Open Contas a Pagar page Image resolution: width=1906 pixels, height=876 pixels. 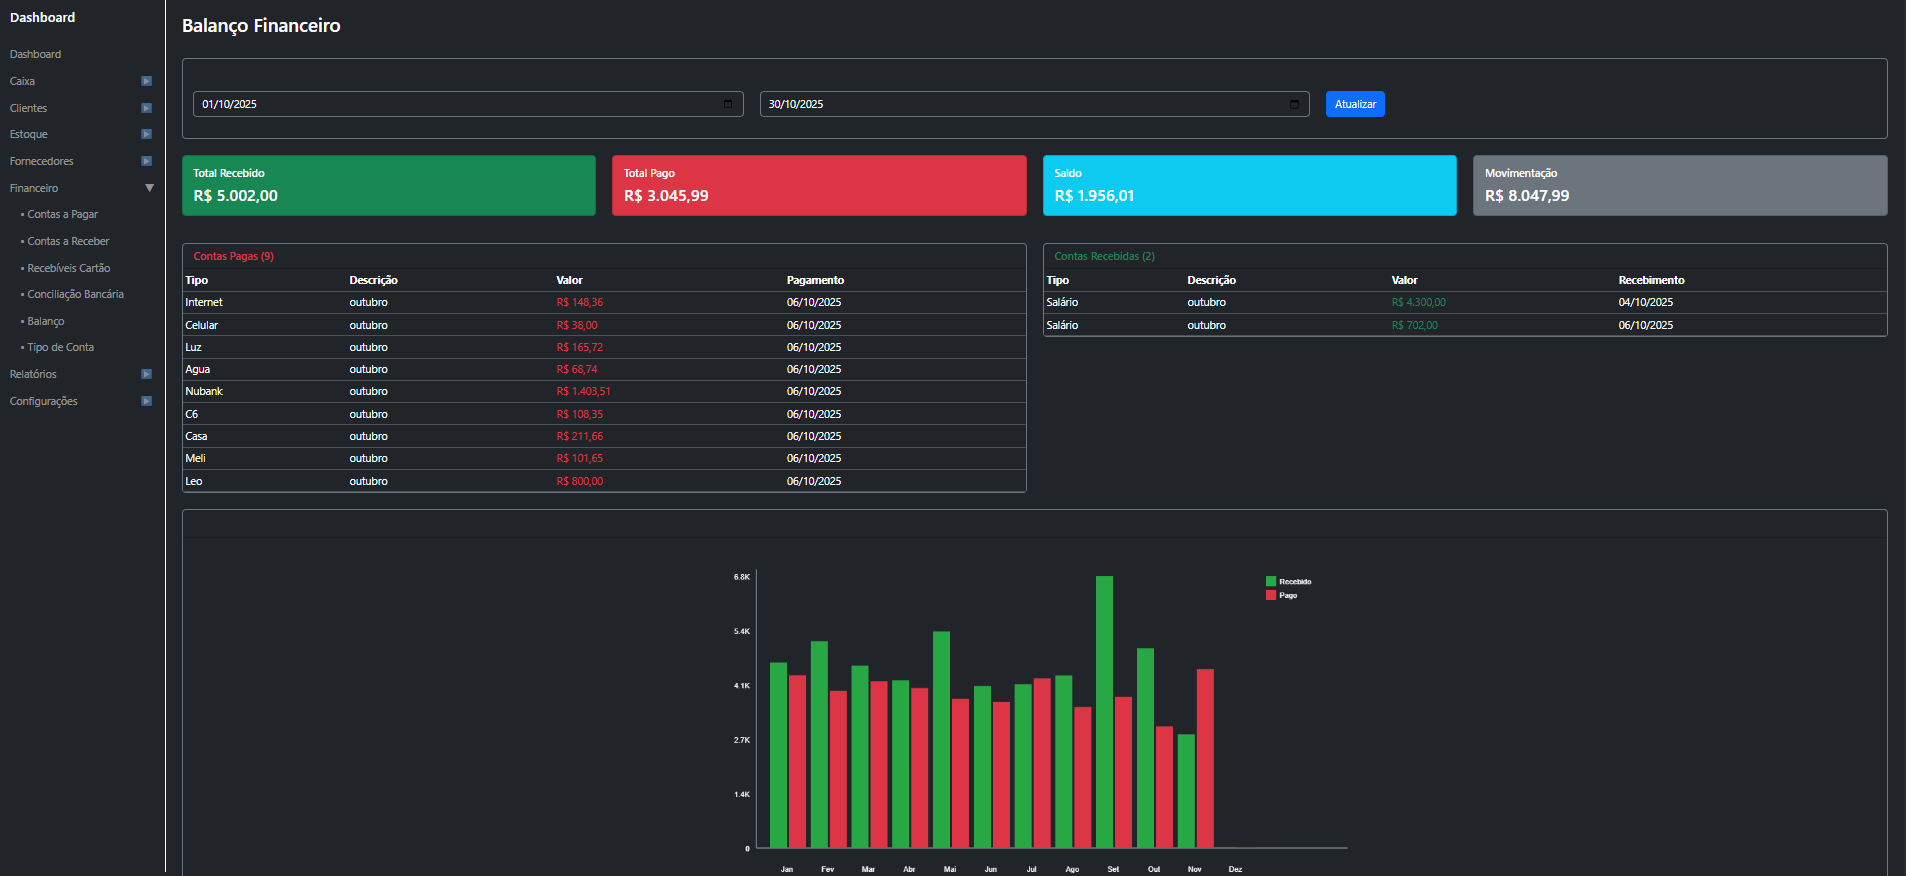pos(62,214)
